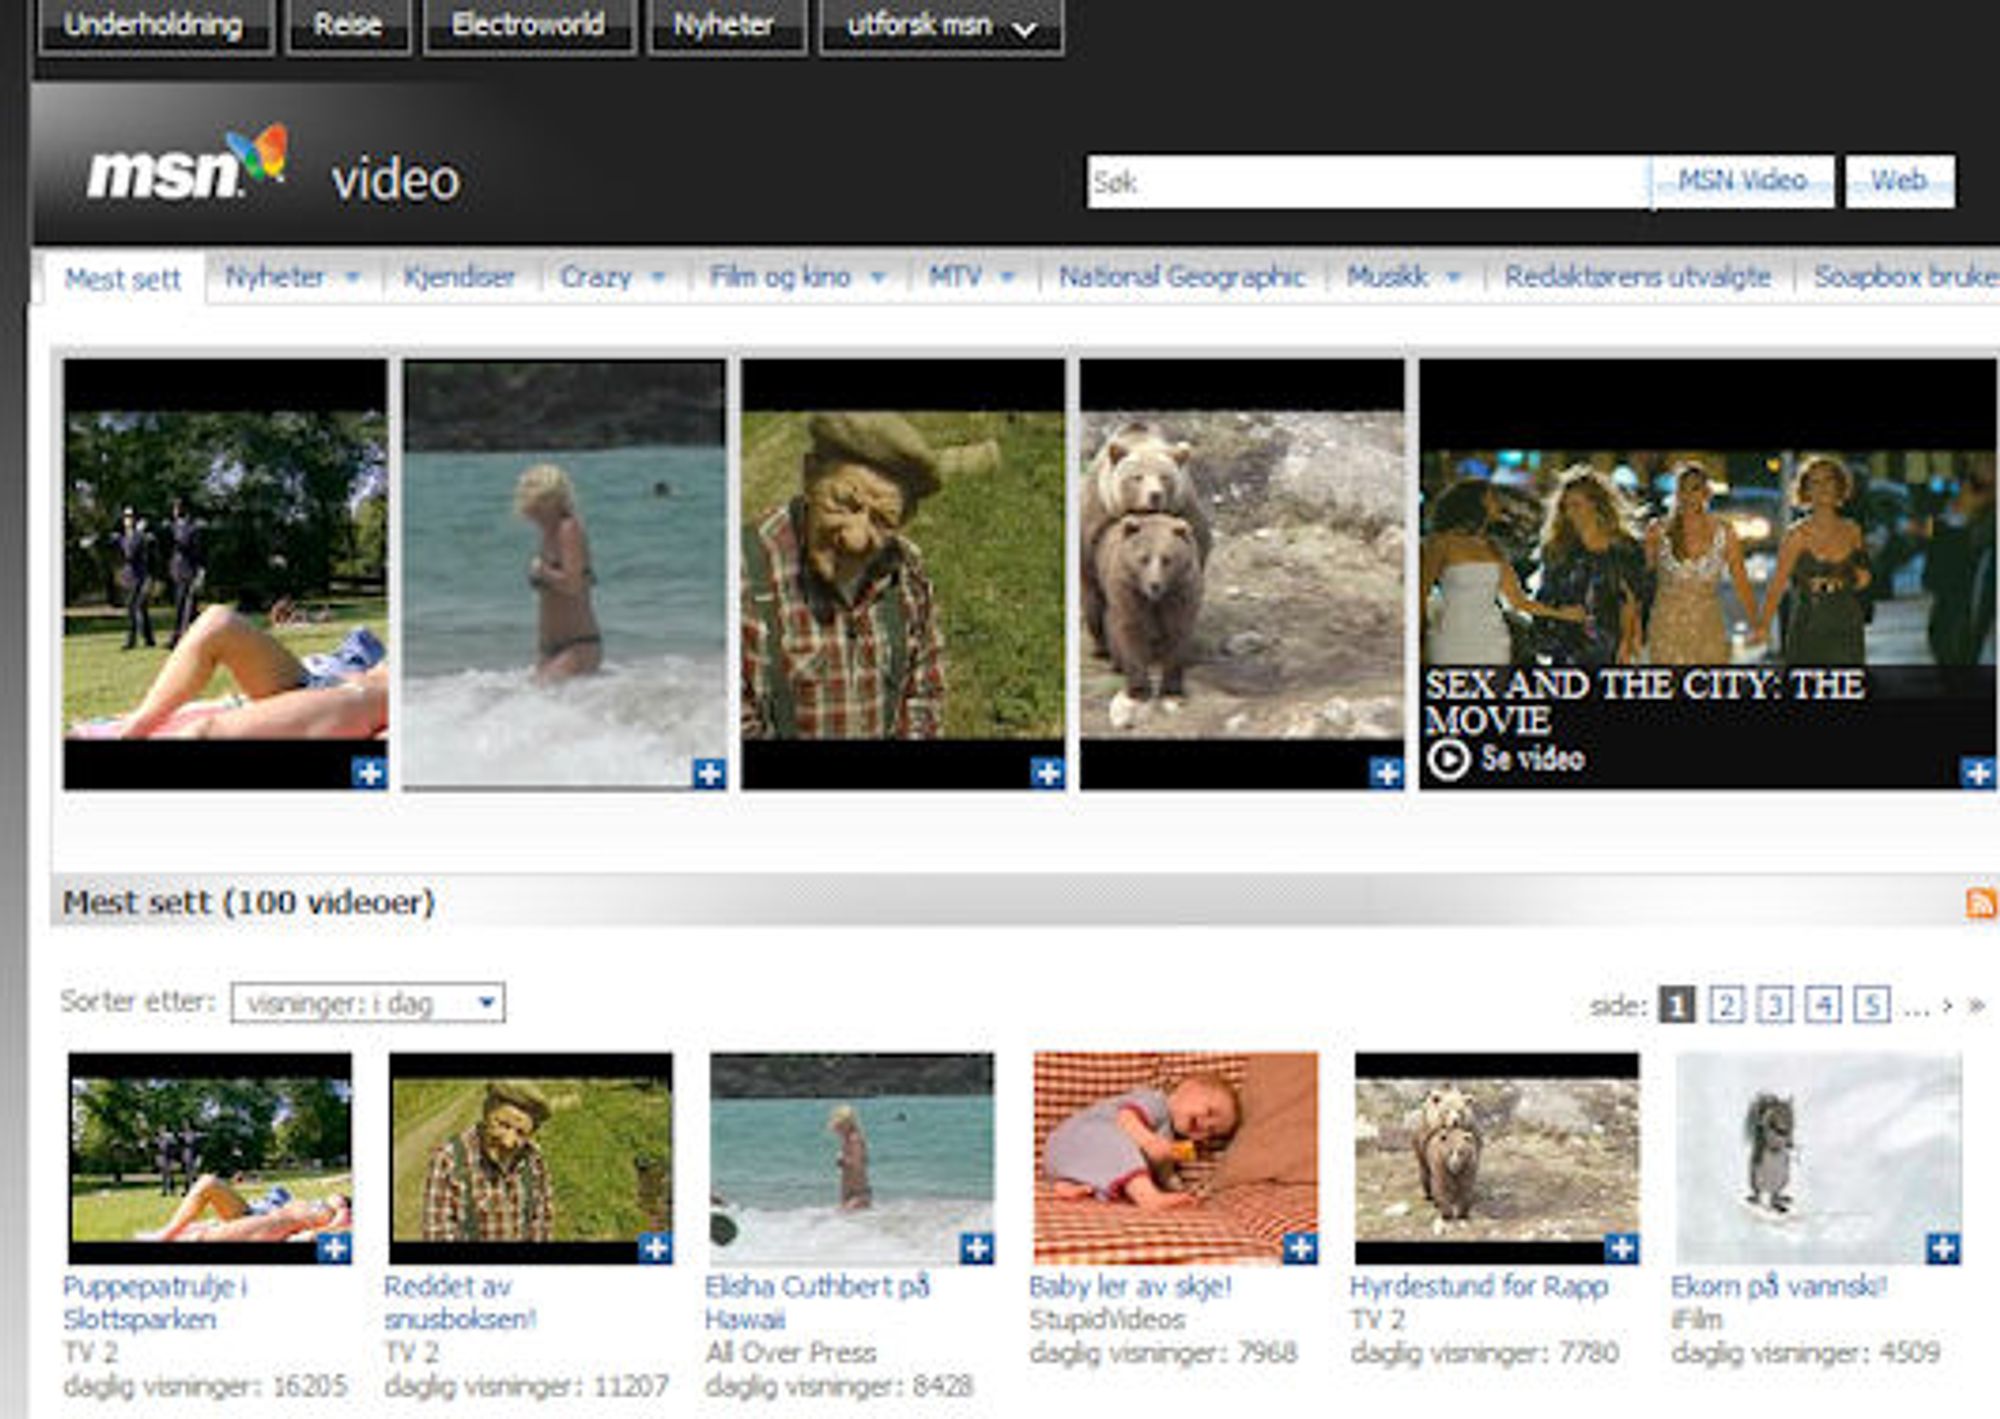The height and width of the screenshot is (1419, 2000).
Task: Select the Kjendiser tab
Action: pos(459,277)
